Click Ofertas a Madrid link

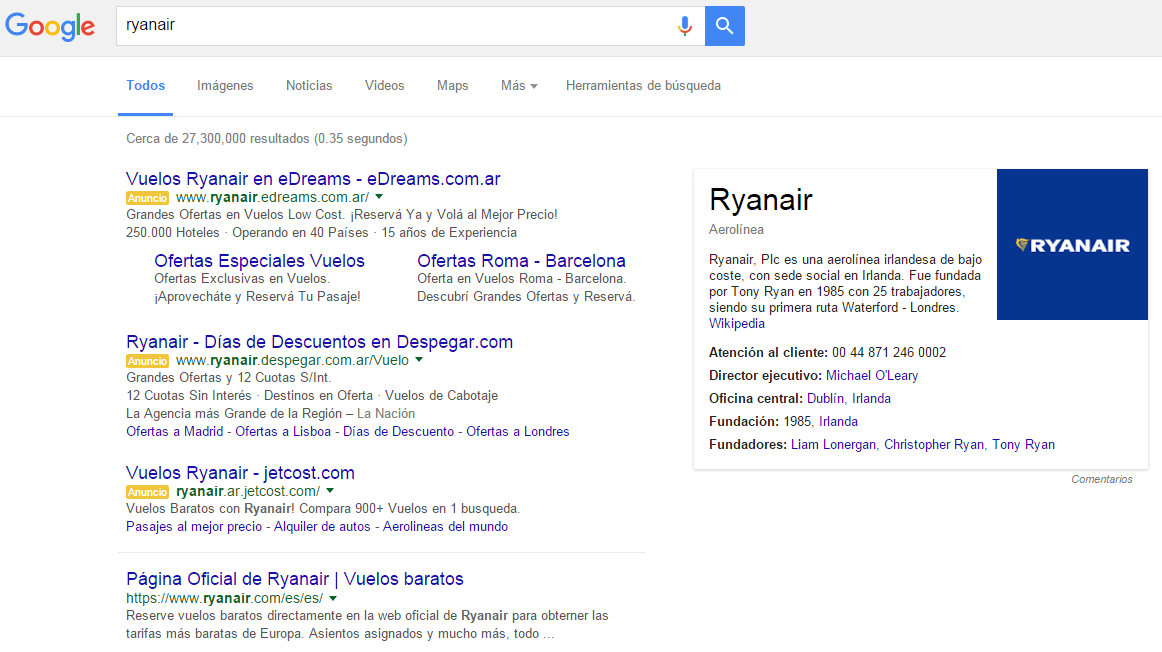tap(174, 431)
